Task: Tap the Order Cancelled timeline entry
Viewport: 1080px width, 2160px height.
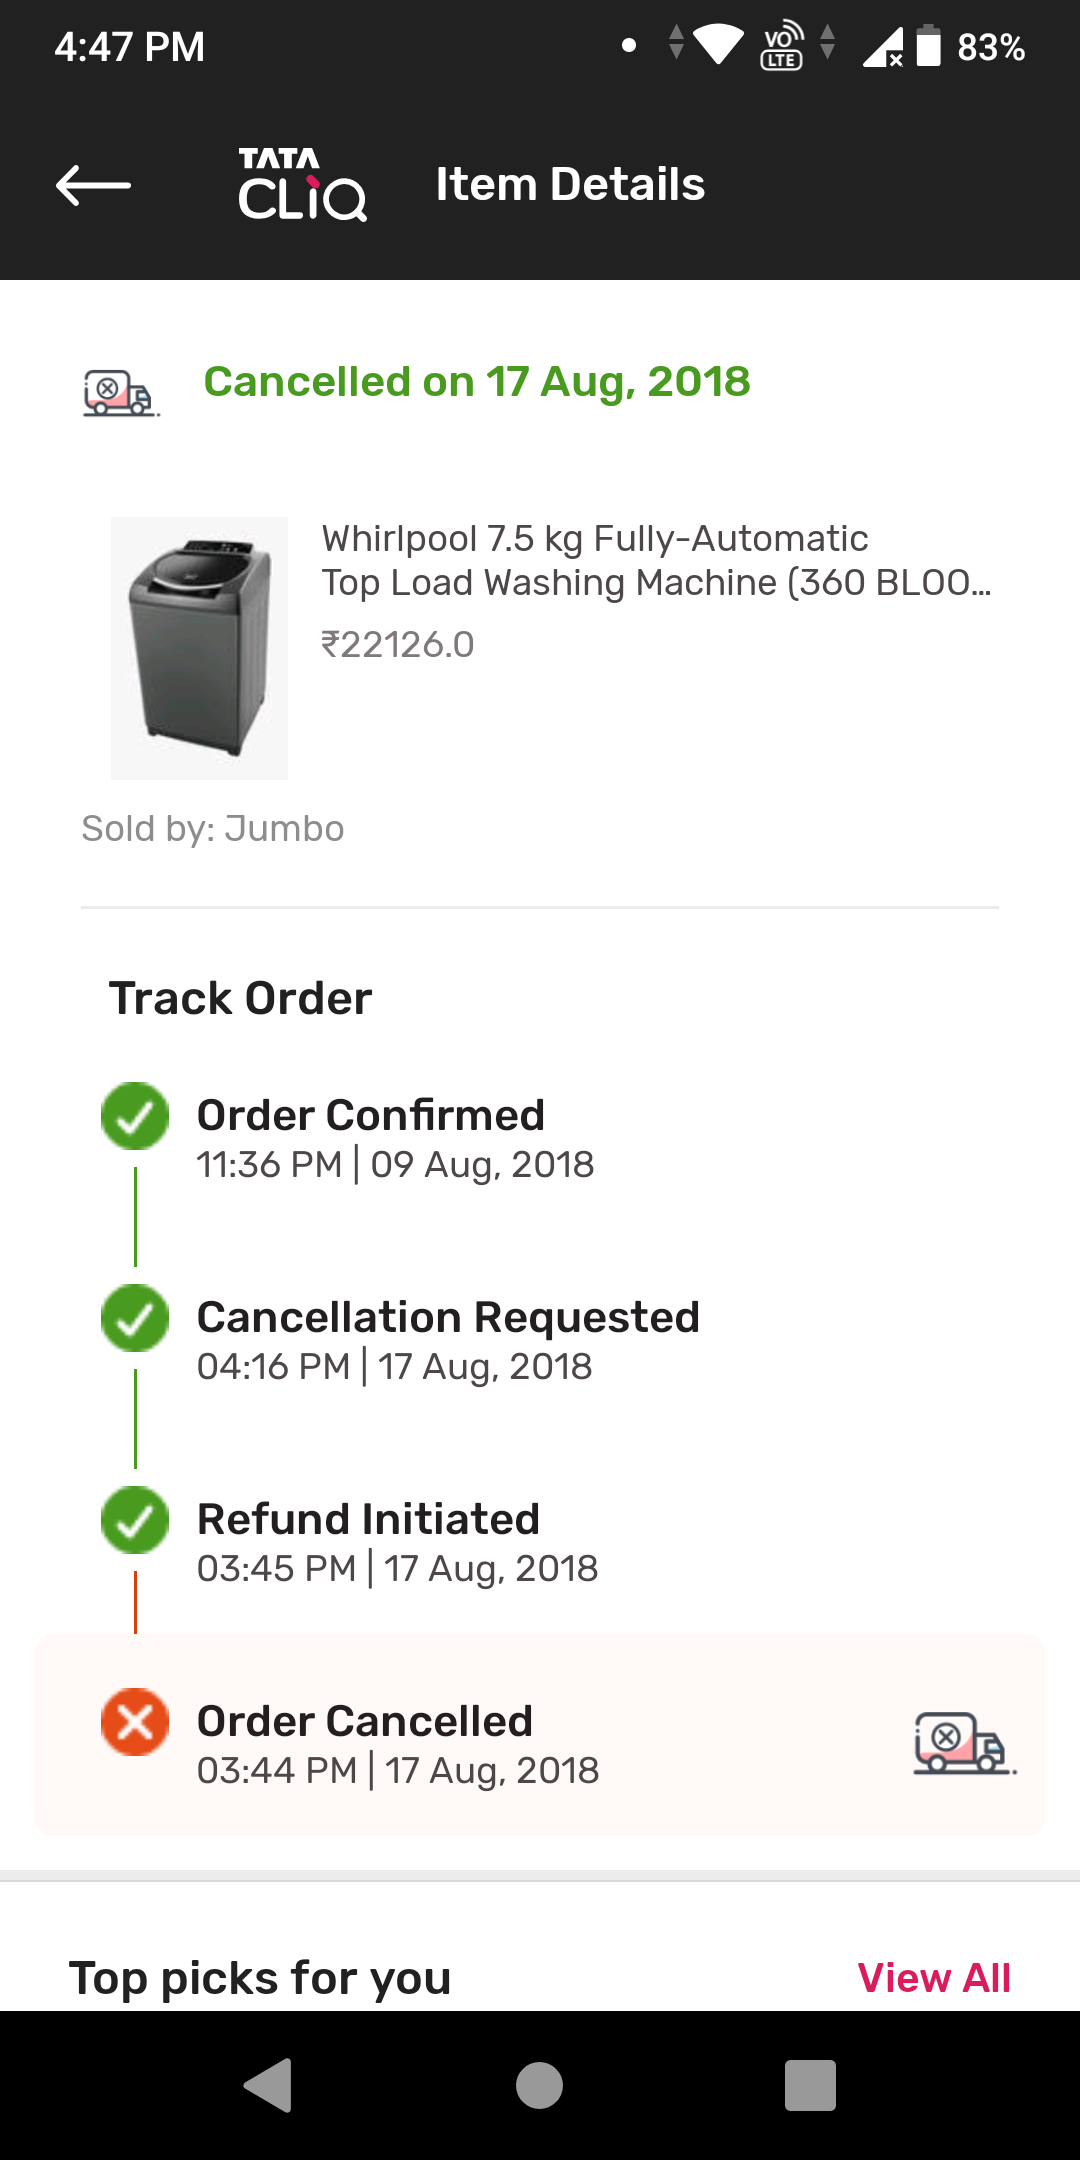Action: [x=397, y=1744]
